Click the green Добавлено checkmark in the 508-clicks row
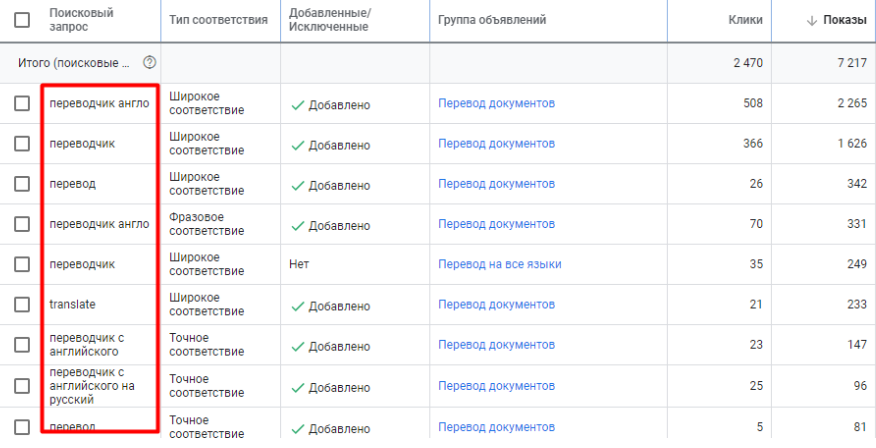Image resolution: width=876 pixels, height=448 pixels. (x=297, y=104)
